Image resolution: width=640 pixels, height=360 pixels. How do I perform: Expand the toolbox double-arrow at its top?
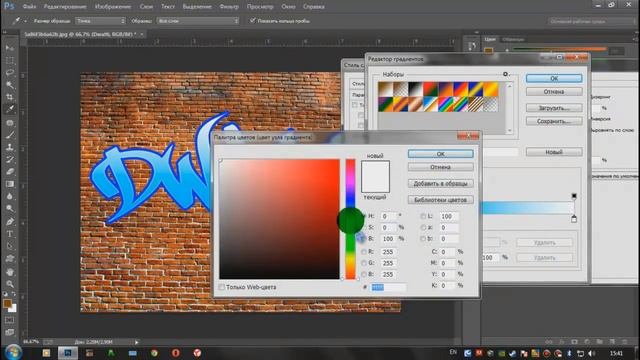(x=5, y=33)
